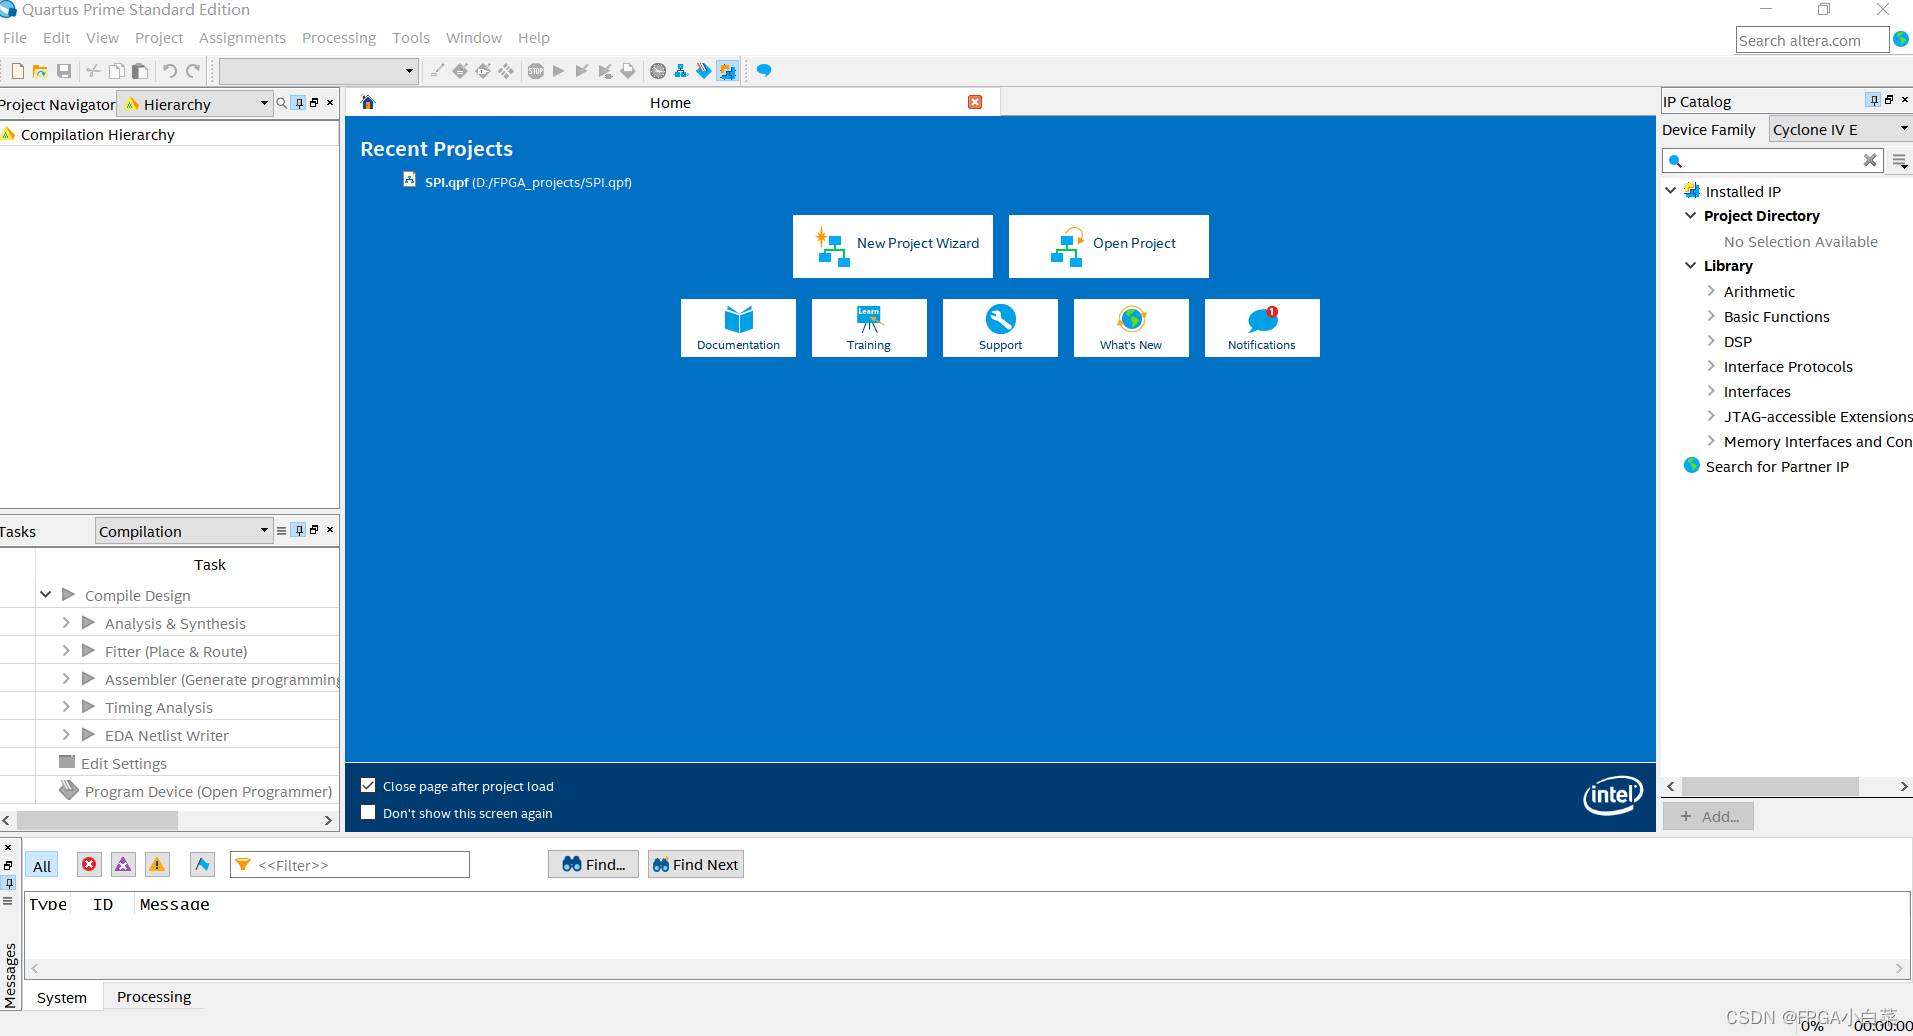
Task: Toggle the IP Catalog toolbar icon
Action: point(727,71)
